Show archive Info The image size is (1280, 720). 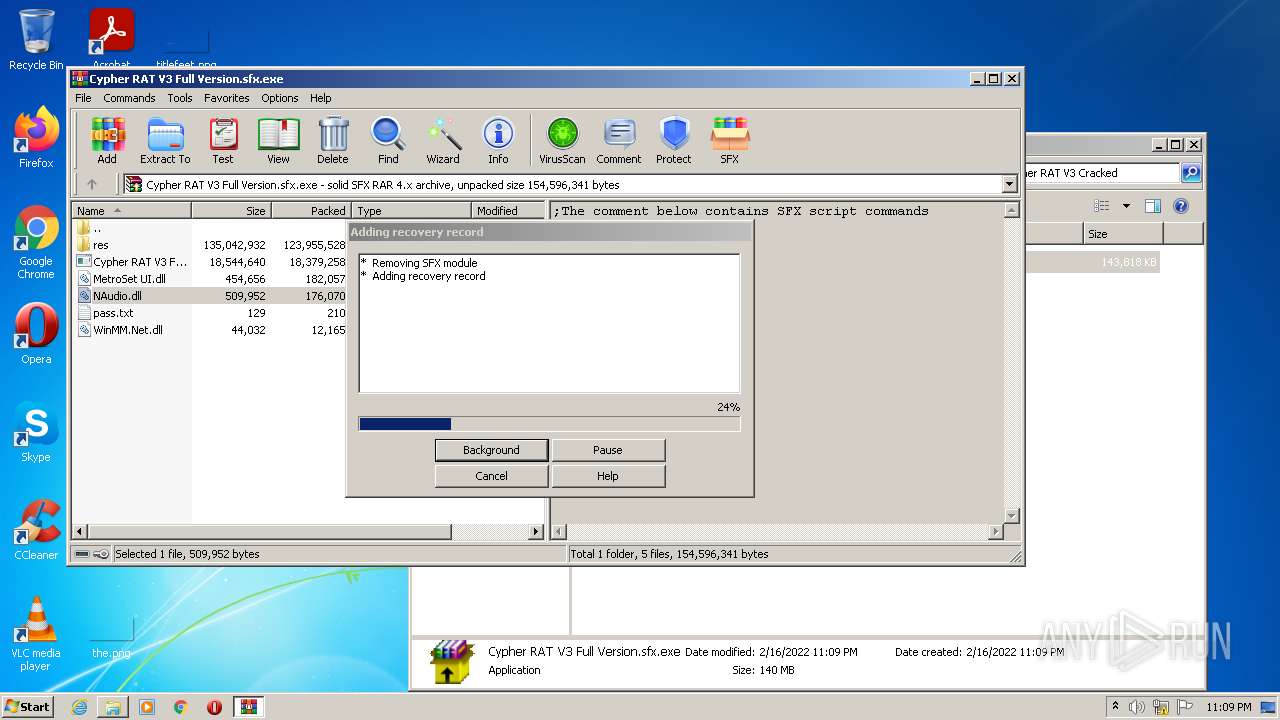tap(498, 140)
